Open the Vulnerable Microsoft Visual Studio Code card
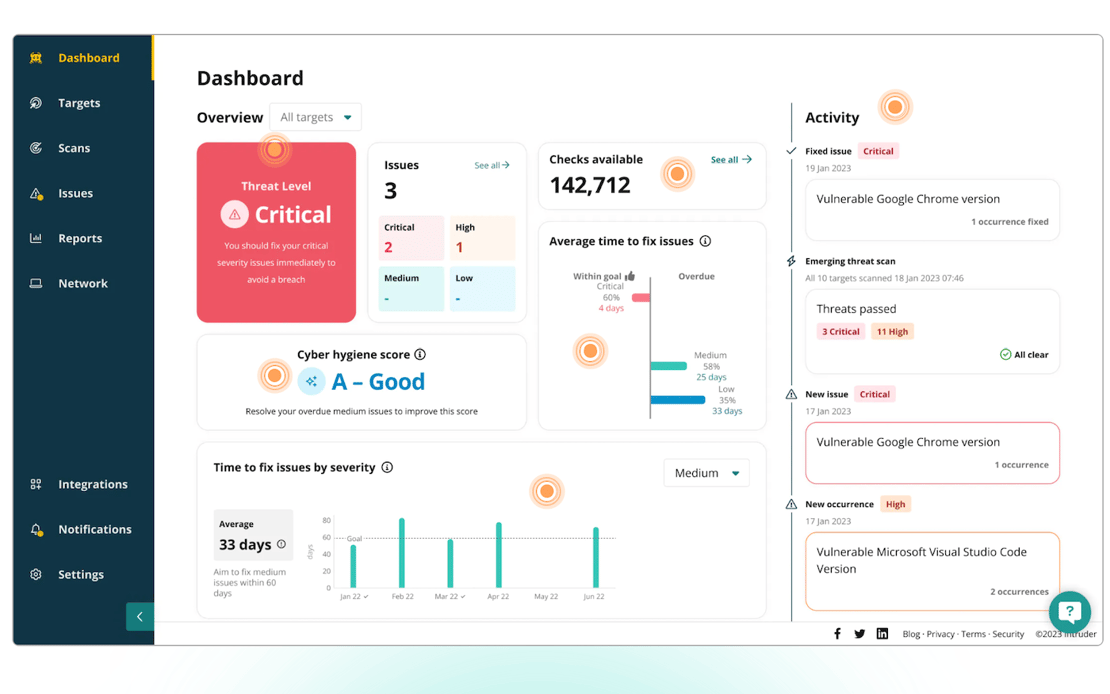Image resolution: width=1110 pixels, height=694 pixels. [x=932, y=571]
